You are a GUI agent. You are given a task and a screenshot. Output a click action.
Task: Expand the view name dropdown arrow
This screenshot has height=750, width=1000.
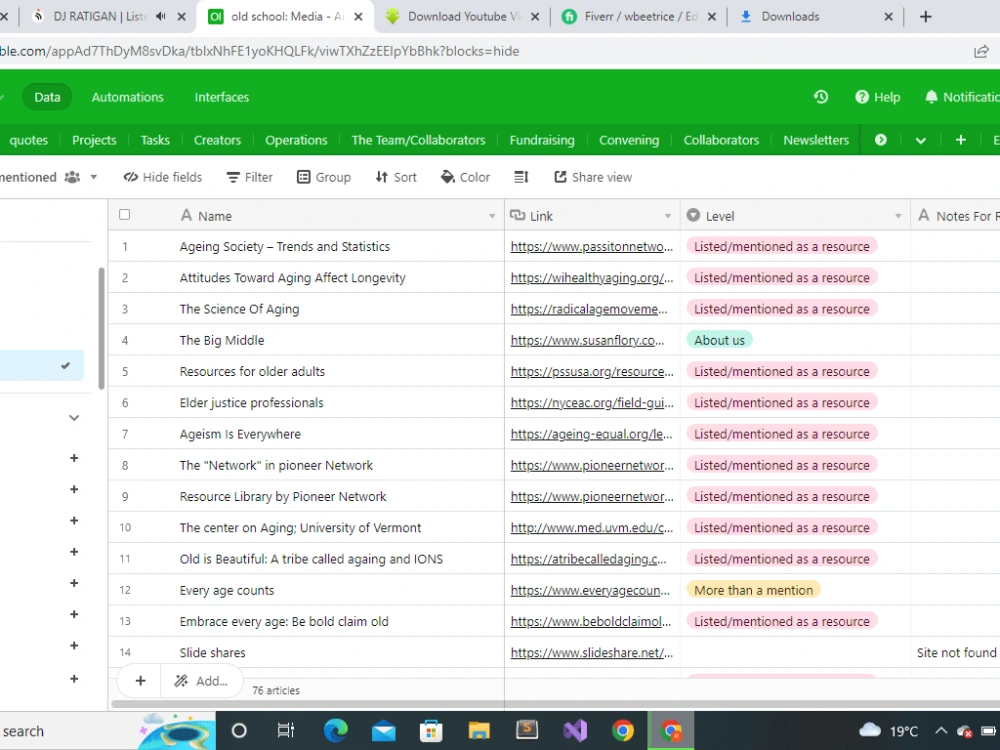point(94,177)
